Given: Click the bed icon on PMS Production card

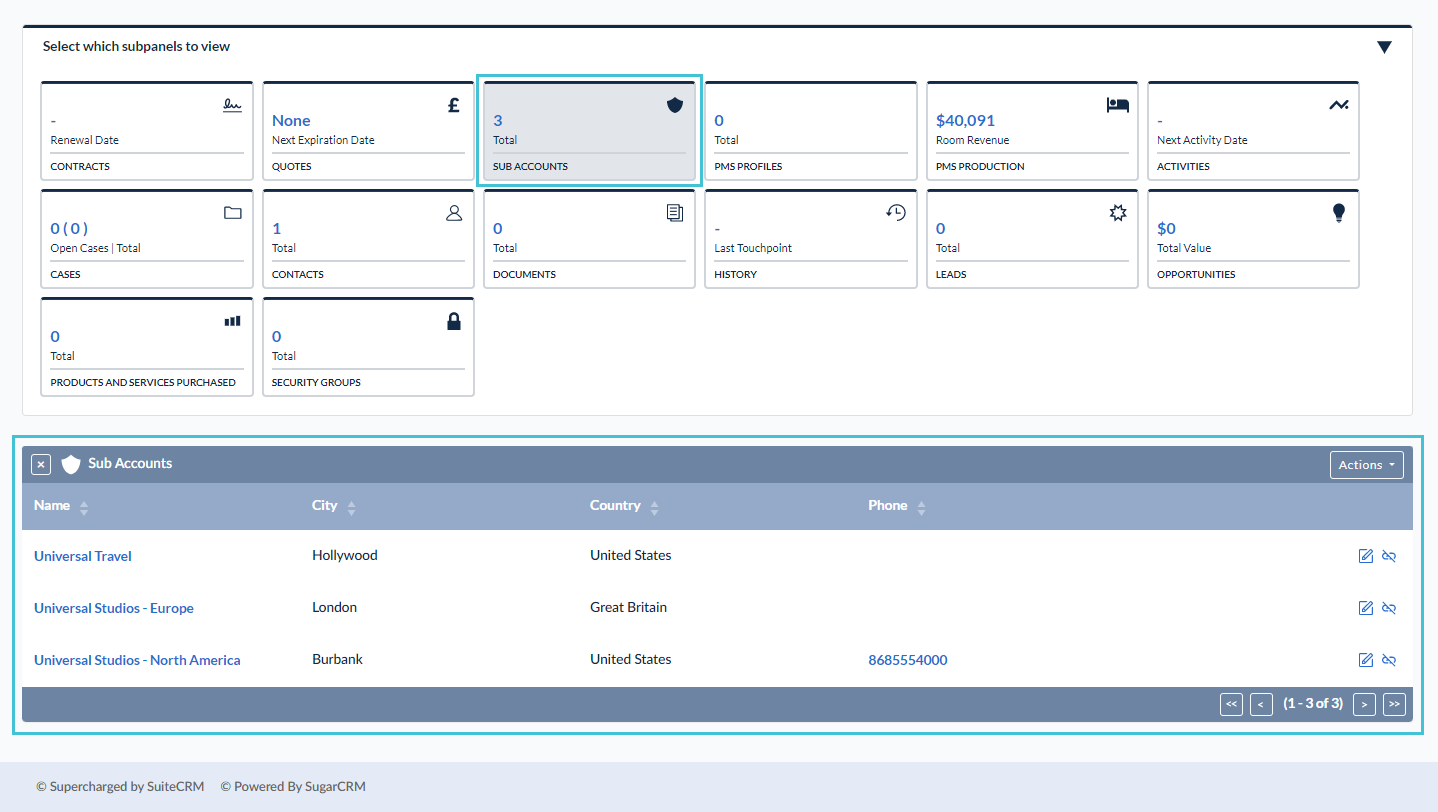Looking at the screenshot, I should [1118, 105].
